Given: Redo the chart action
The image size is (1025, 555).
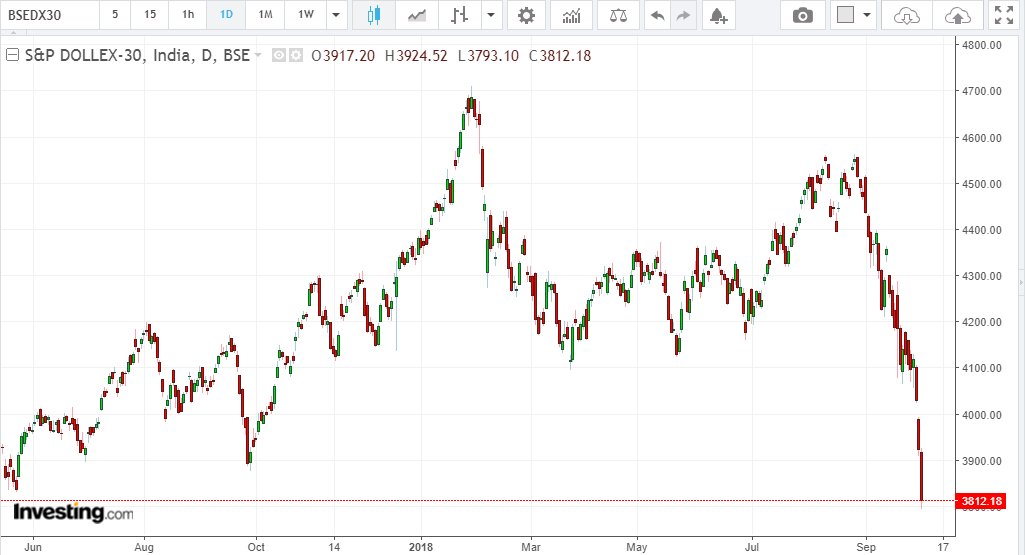Looking at the screenshot, I should [x=683, y=15].
